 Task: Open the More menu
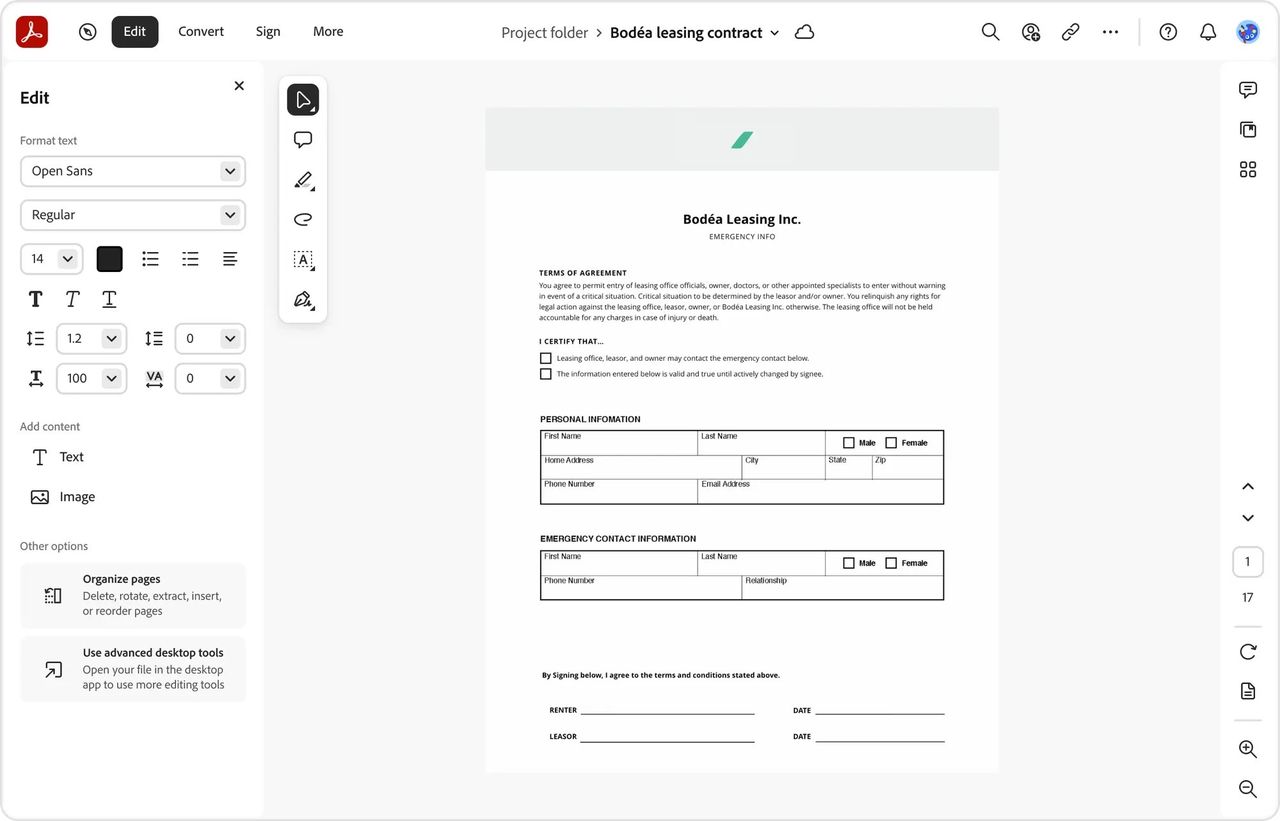pos(327,31)
